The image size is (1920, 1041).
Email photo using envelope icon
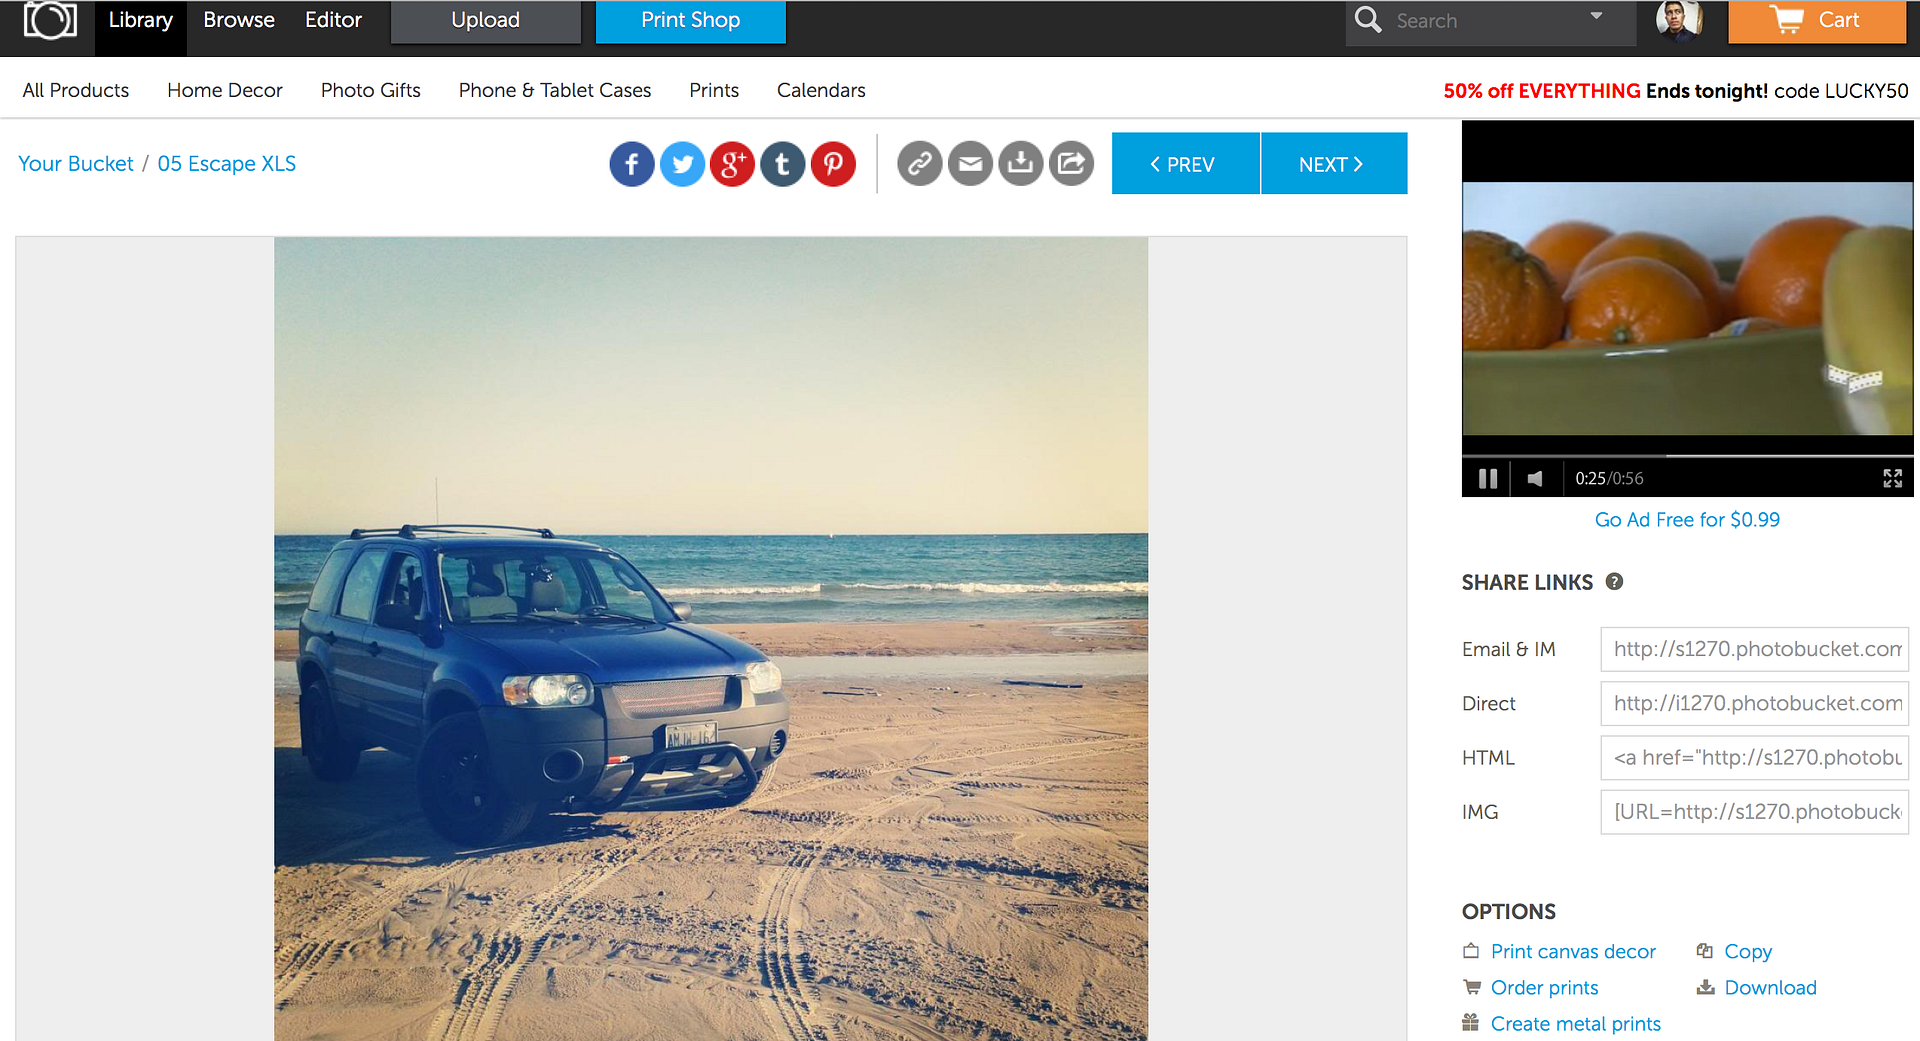pos(970,164)
